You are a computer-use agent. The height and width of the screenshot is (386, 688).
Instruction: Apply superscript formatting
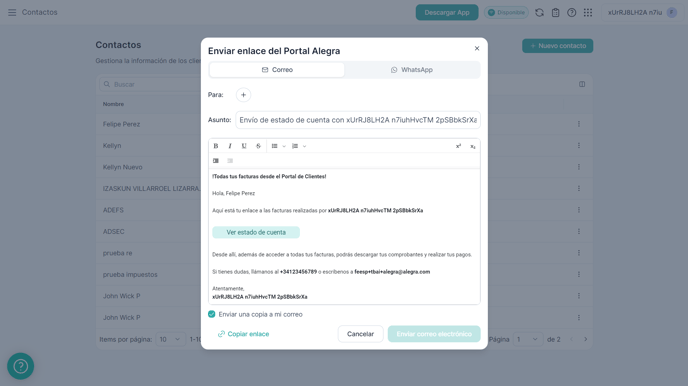pos(458,146)
